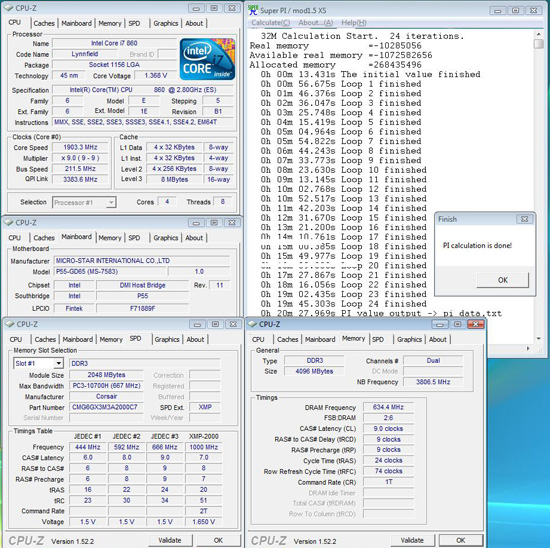Click CPU-Z icon in top window title bar
550x548 pixels.
pyautogui.click(x=9, y=8)
